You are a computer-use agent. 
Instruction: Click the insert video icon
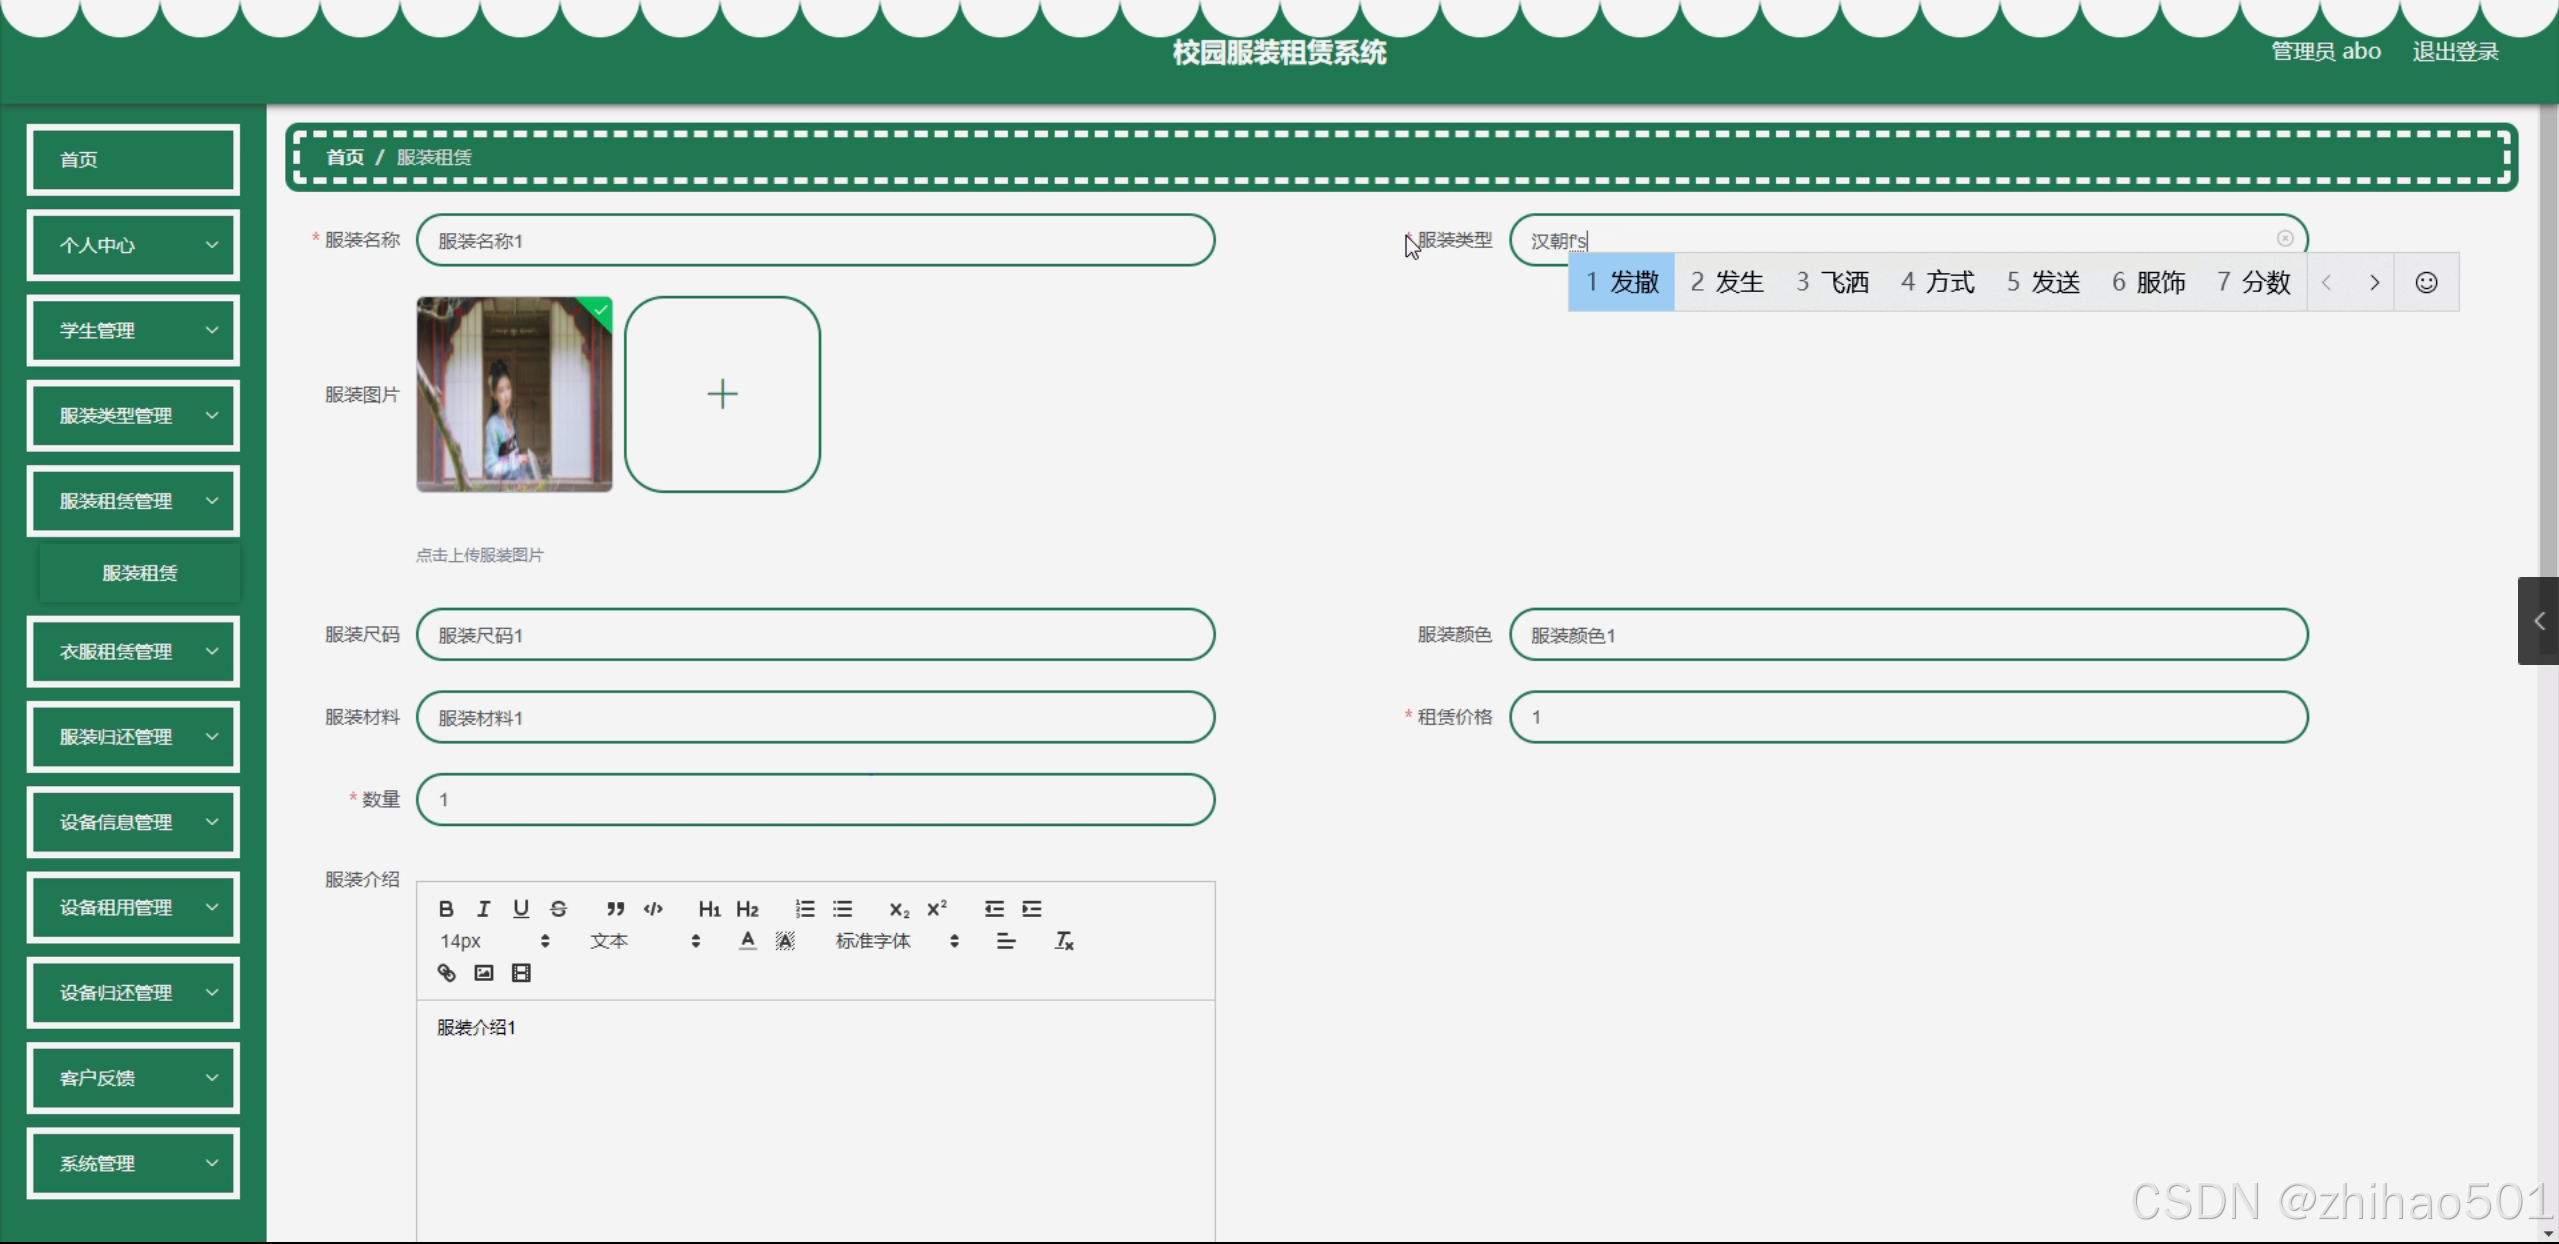[521, 973]
